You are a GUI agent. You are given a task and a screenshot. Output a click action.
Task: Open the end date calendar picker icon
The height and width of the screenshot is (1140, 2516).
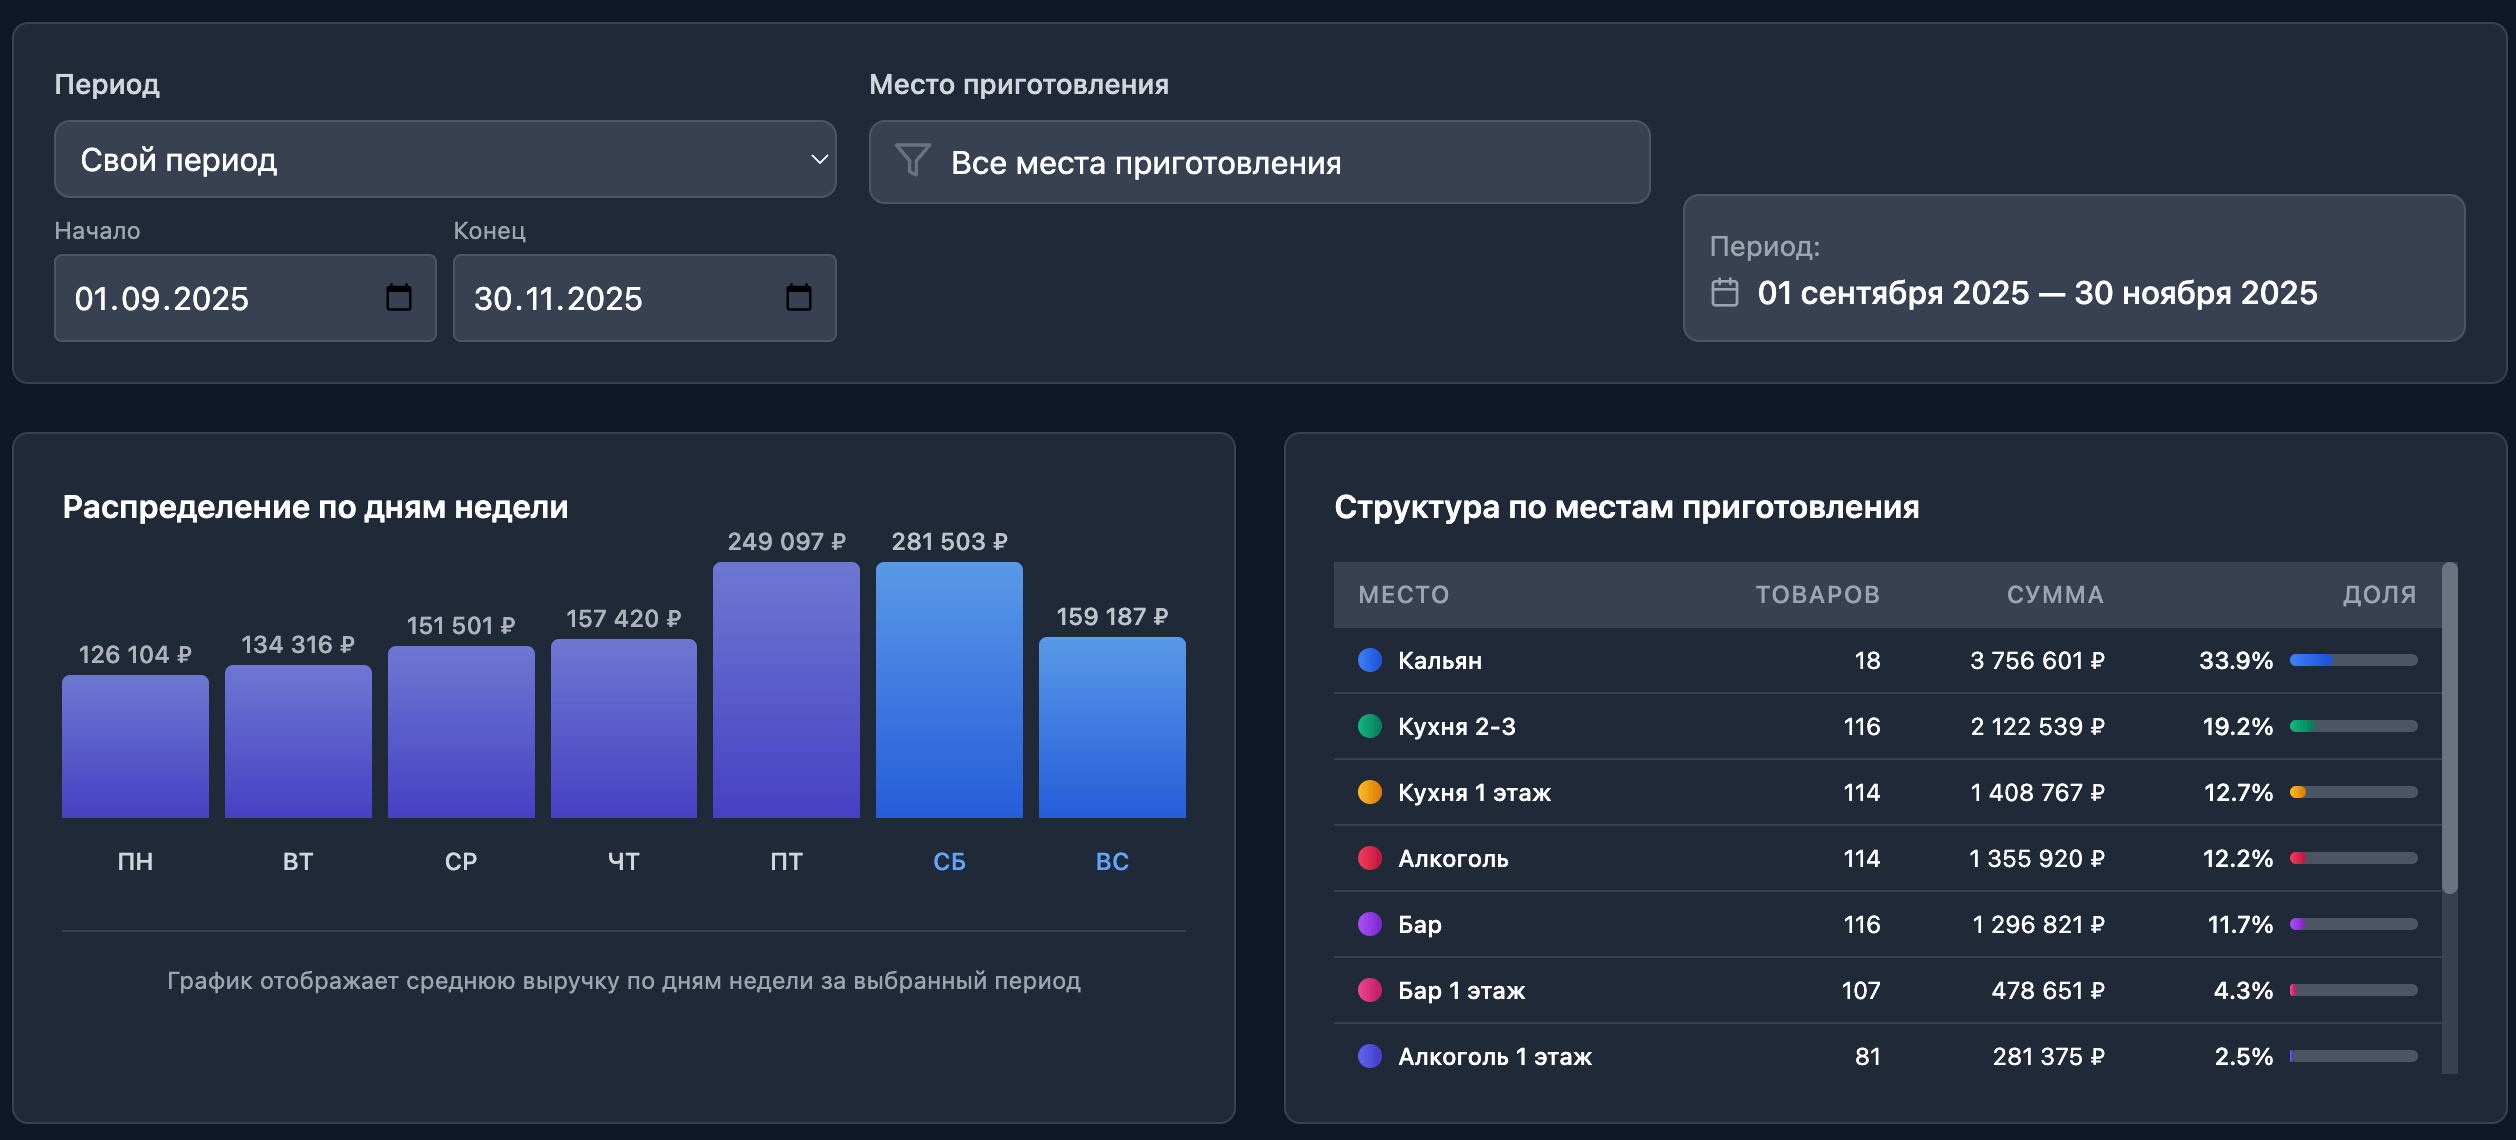click(798, 297)
